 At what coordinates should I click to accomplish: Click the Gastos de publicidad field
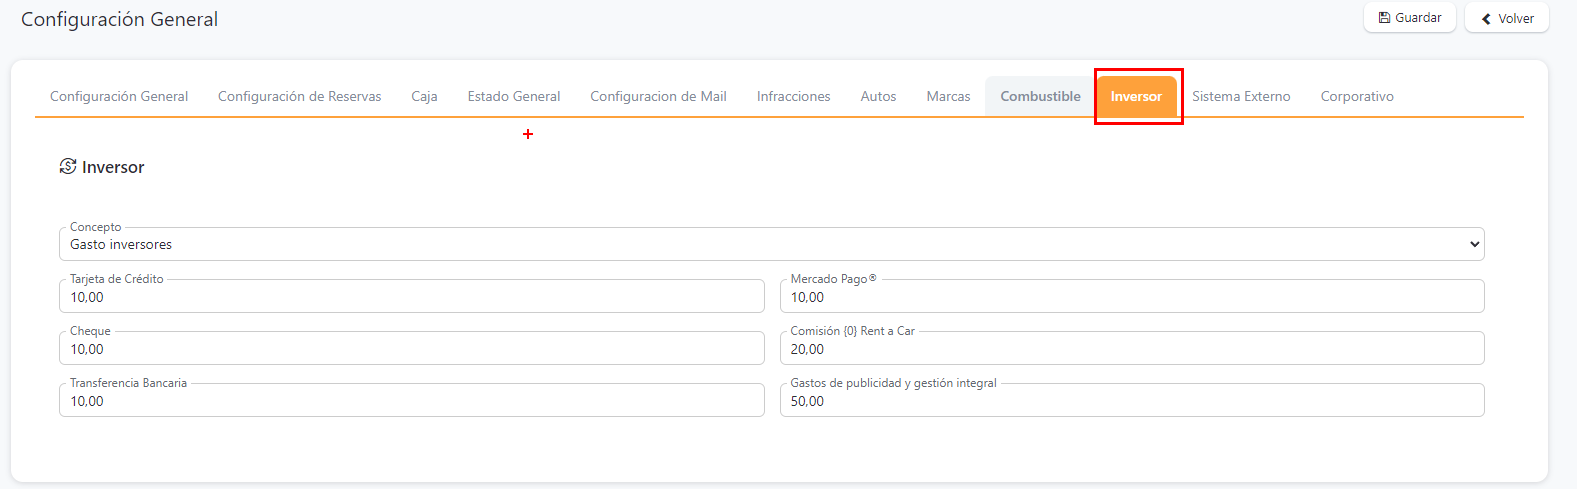(x=1131, y=402)
